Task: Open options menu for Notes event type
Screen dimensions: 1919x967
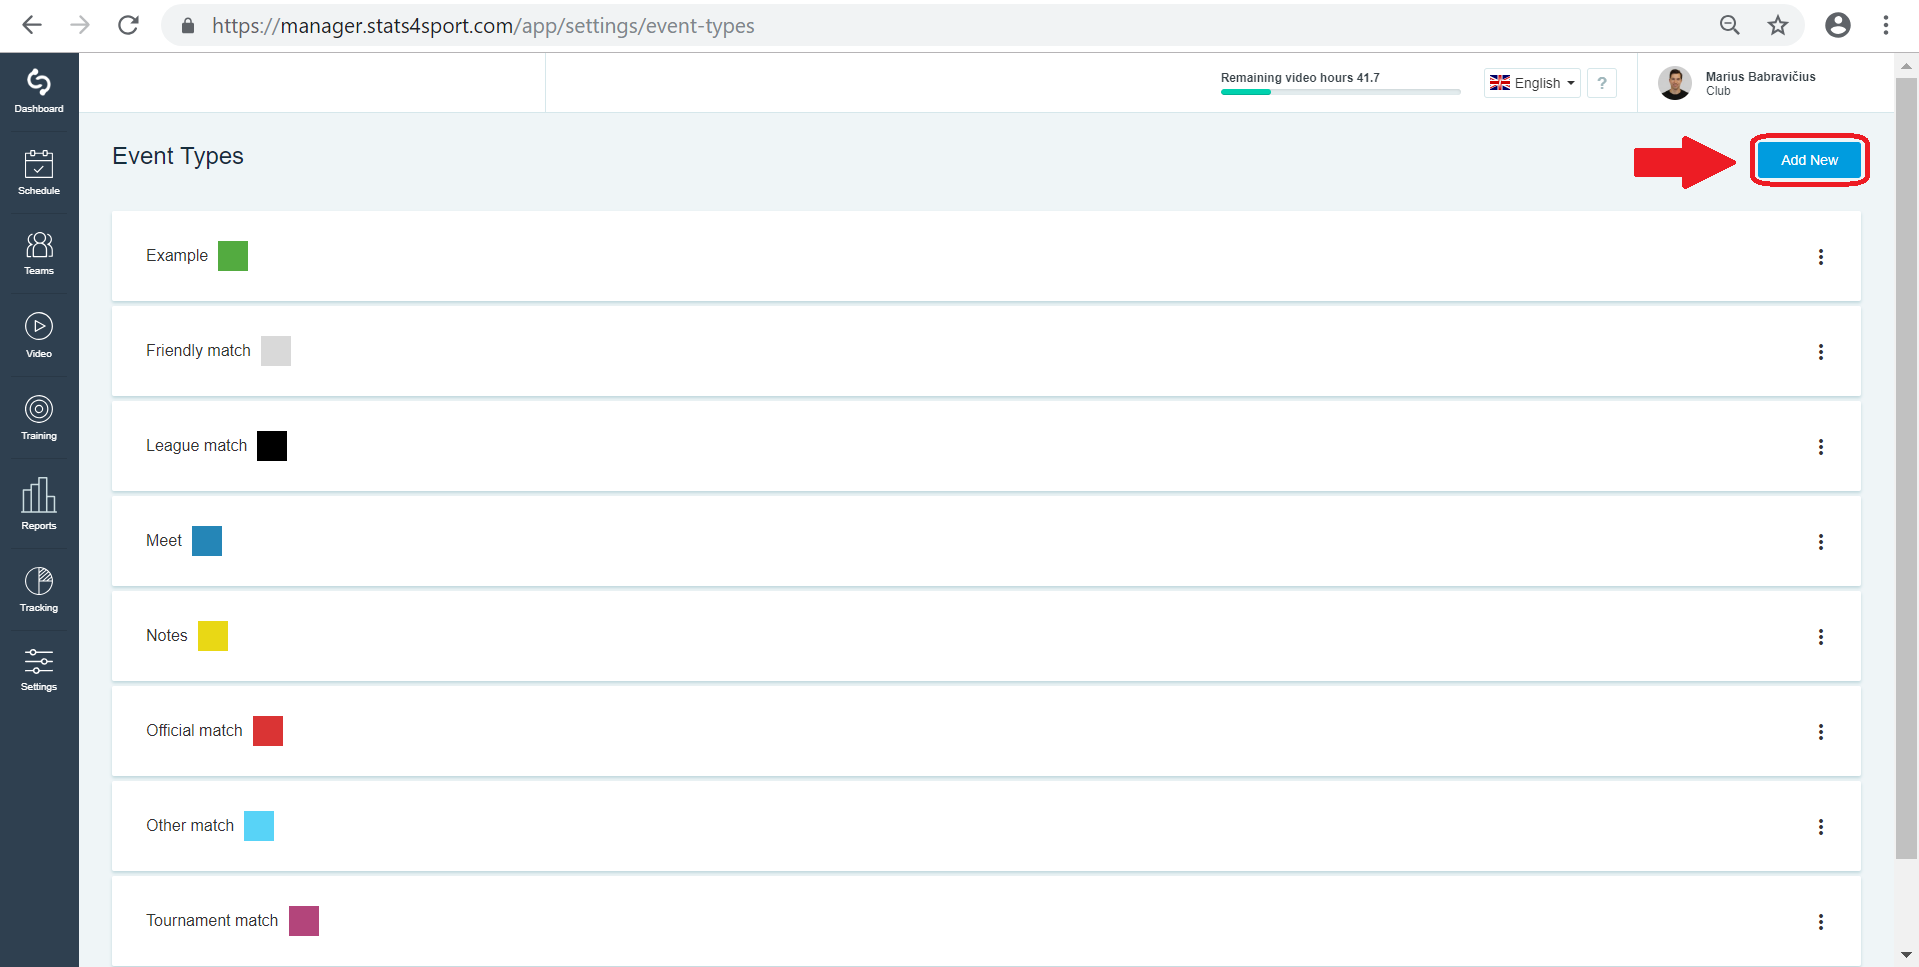Action: click(1821, 637)
